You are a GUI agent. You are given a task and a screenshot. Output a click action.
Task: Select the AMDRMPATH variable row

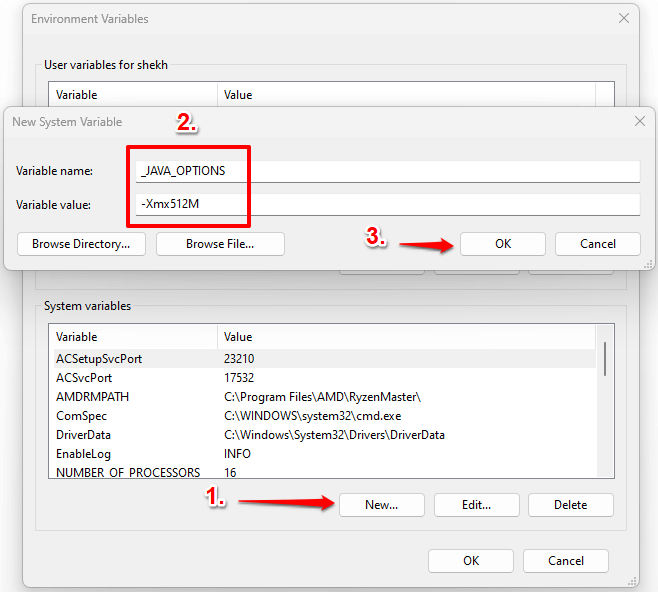click(325, 396)
